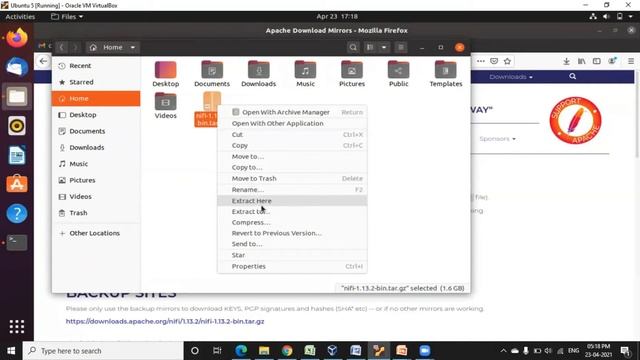This screenshot has width=640, height=360.
Task: Open Documents in Files sidebar
Action: click(96, 131)
